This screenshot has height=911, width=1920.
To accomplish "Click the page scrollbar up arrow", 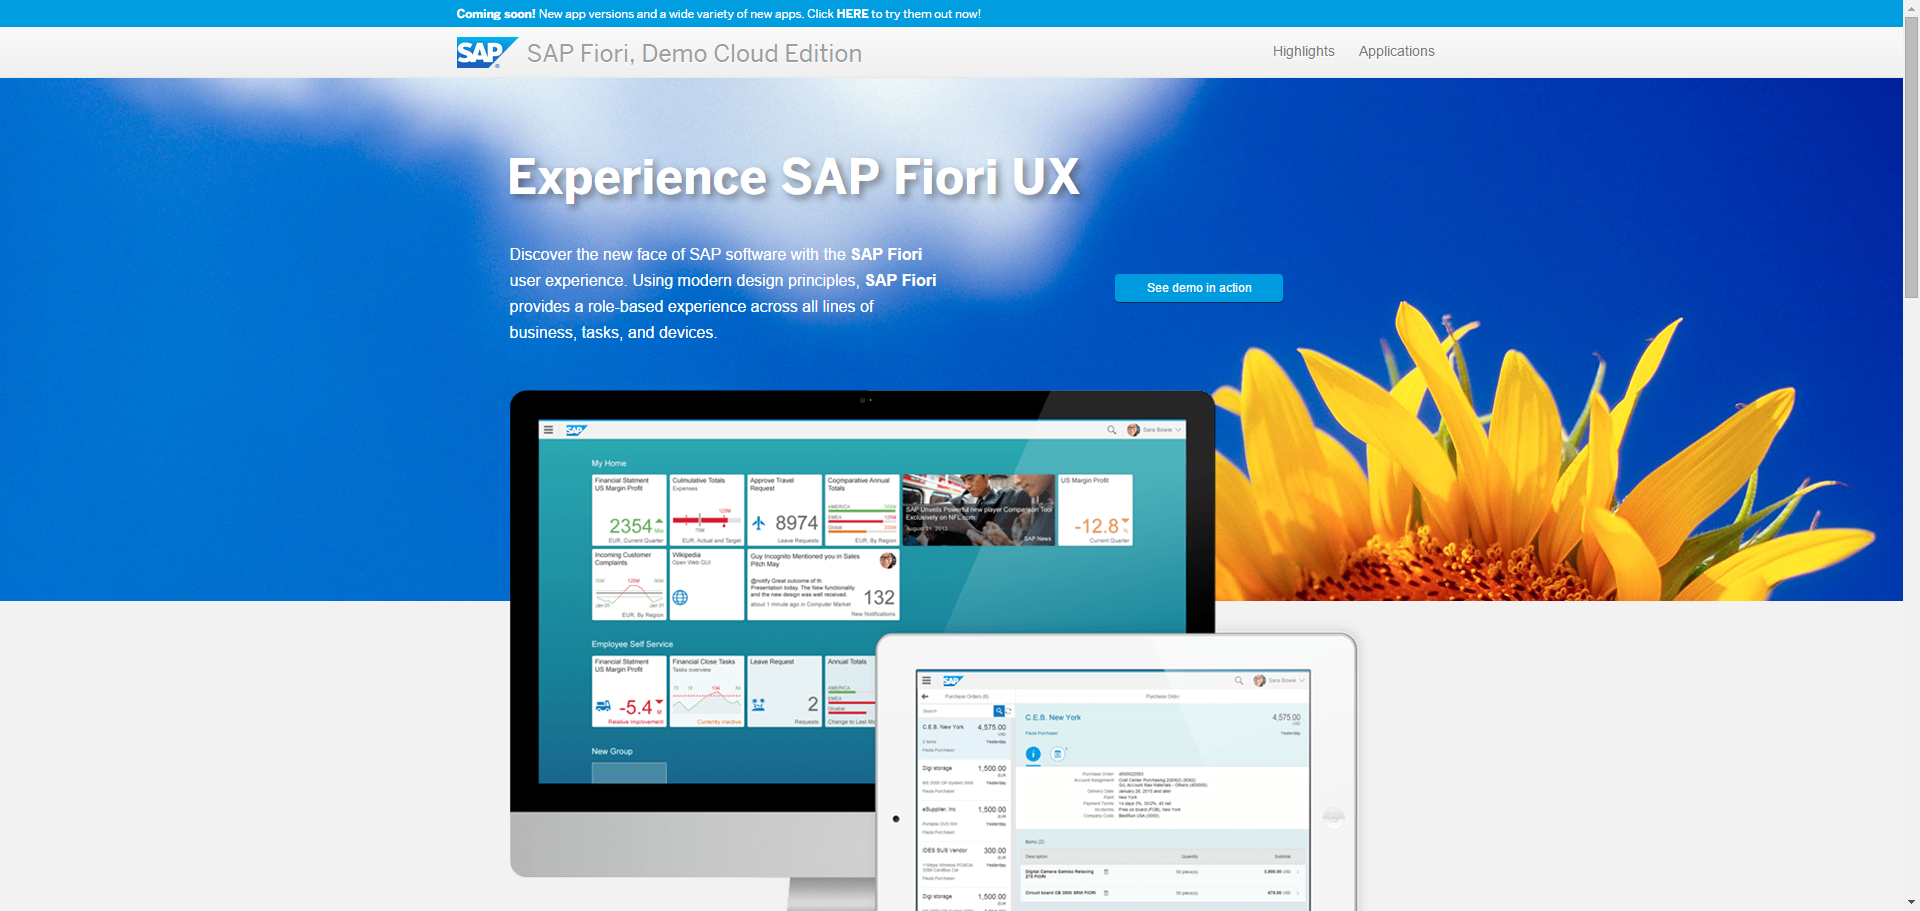I will click(x=1911, y=7).
